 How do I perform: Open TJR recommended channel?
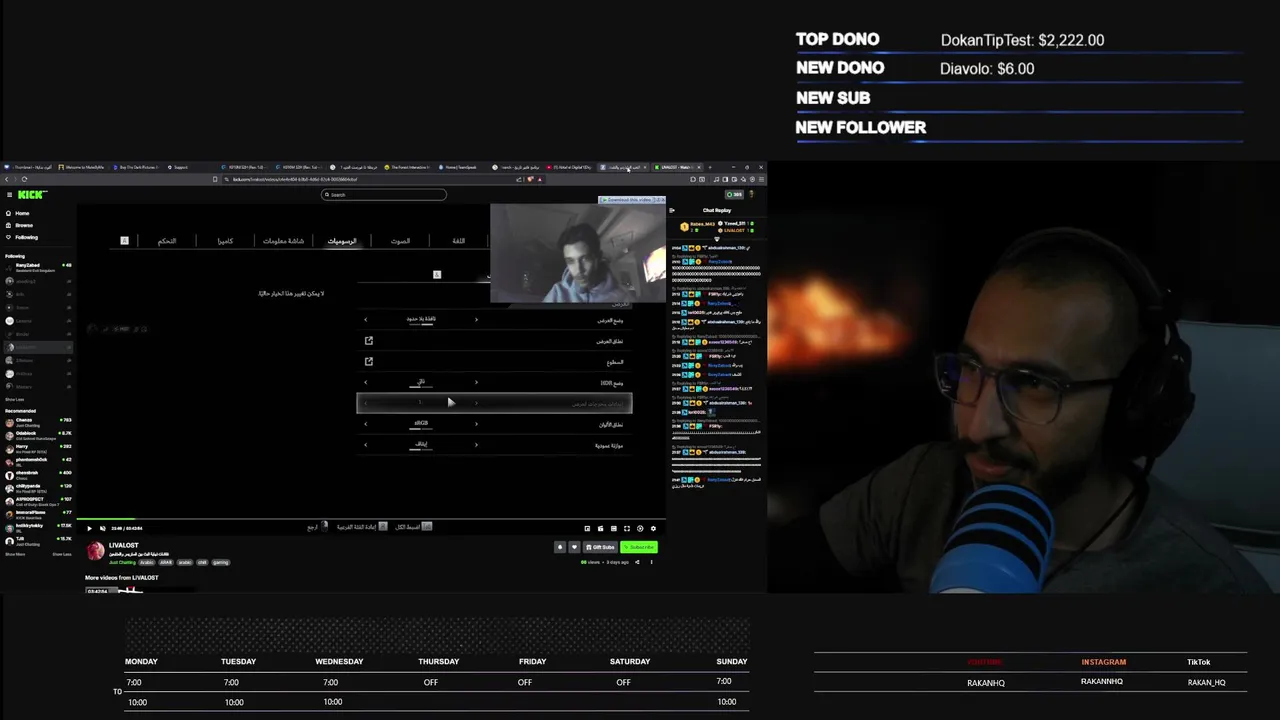[x=38, y=541]
